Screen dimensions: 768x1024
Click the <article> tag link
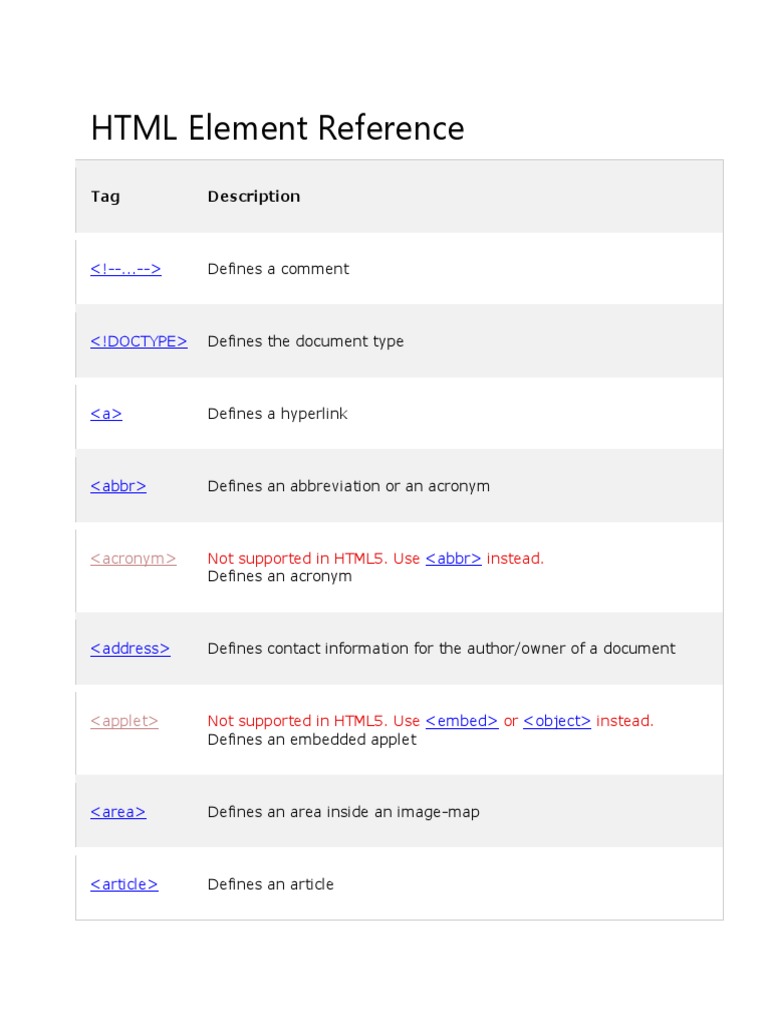pyautogui.click(x=124, y=884)
